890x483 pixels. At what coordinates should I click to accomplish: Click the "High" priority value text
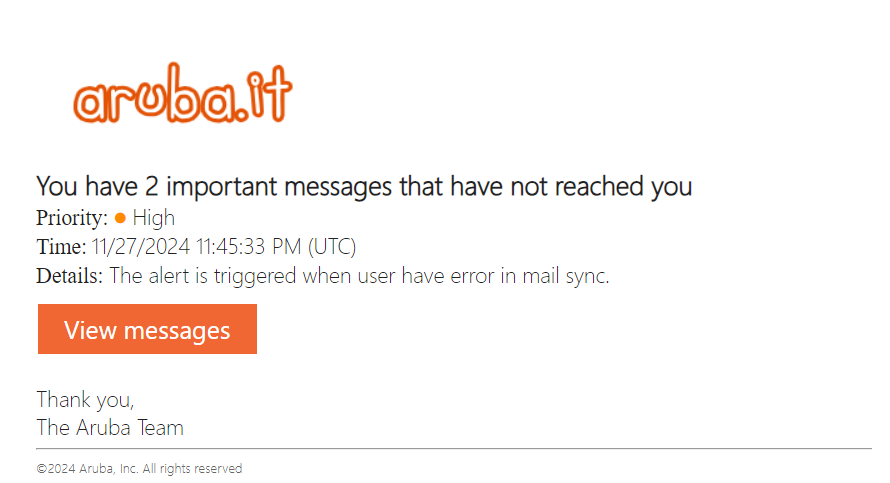153,217
